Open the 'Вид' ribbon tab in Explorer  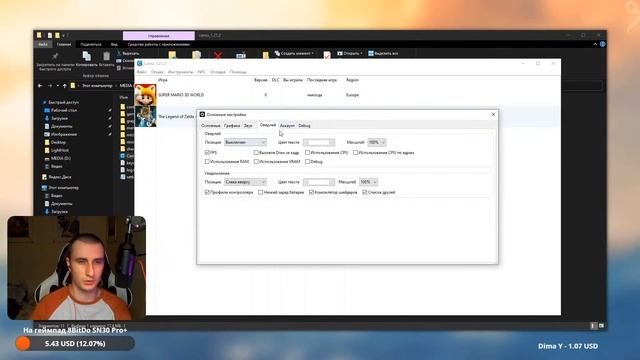114,44
